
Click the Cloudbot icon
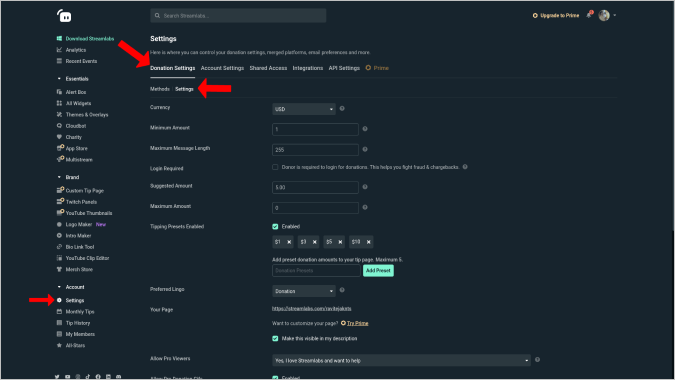coord(59,126)
